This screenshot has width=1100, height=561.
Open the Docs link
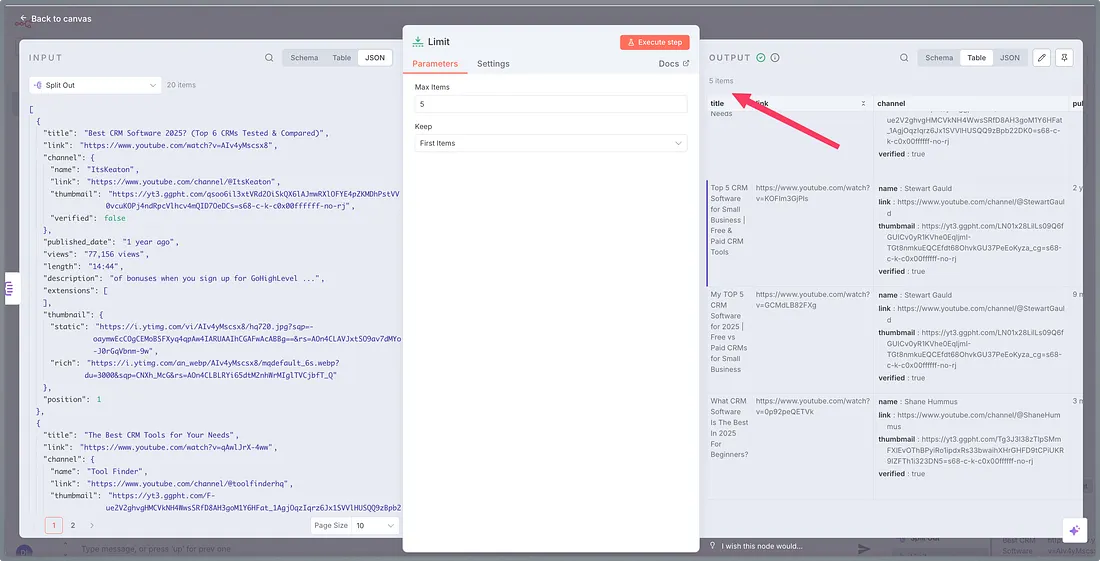point(673,64)
